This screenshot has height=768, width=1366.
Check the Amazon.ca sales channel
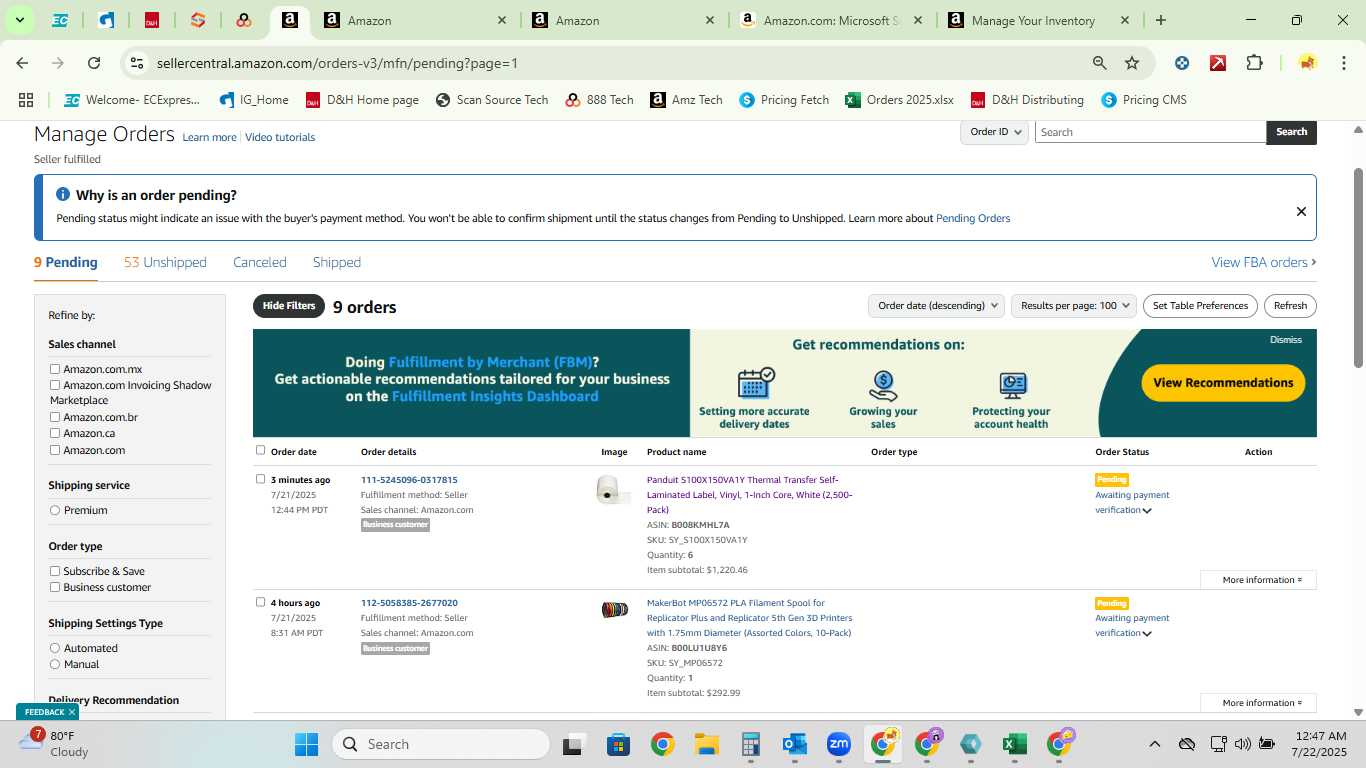point(55,433)
